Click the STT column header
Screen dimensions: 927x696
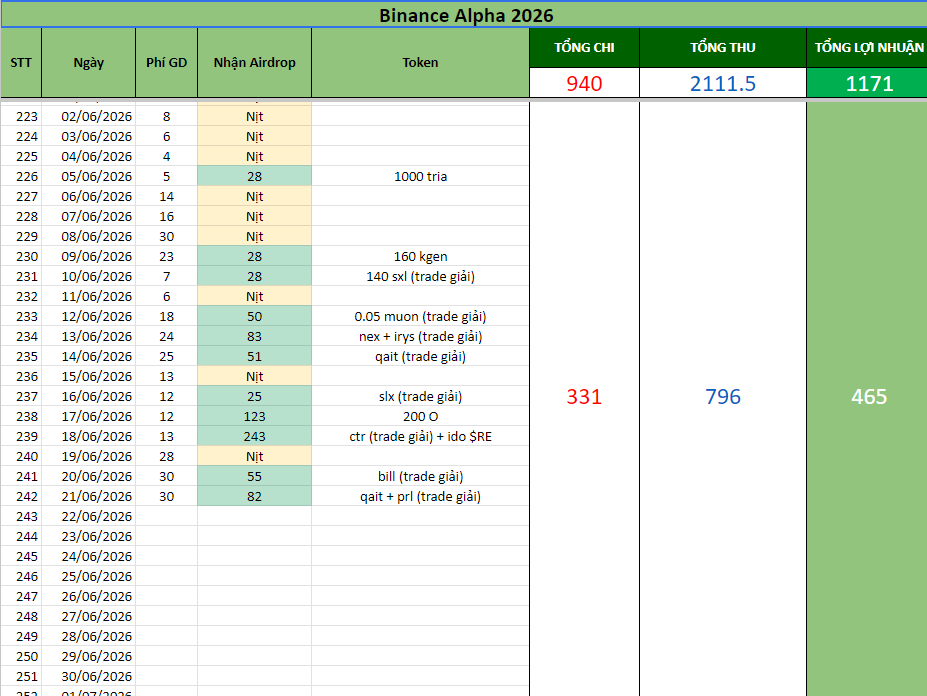click(x=21, y=63)
